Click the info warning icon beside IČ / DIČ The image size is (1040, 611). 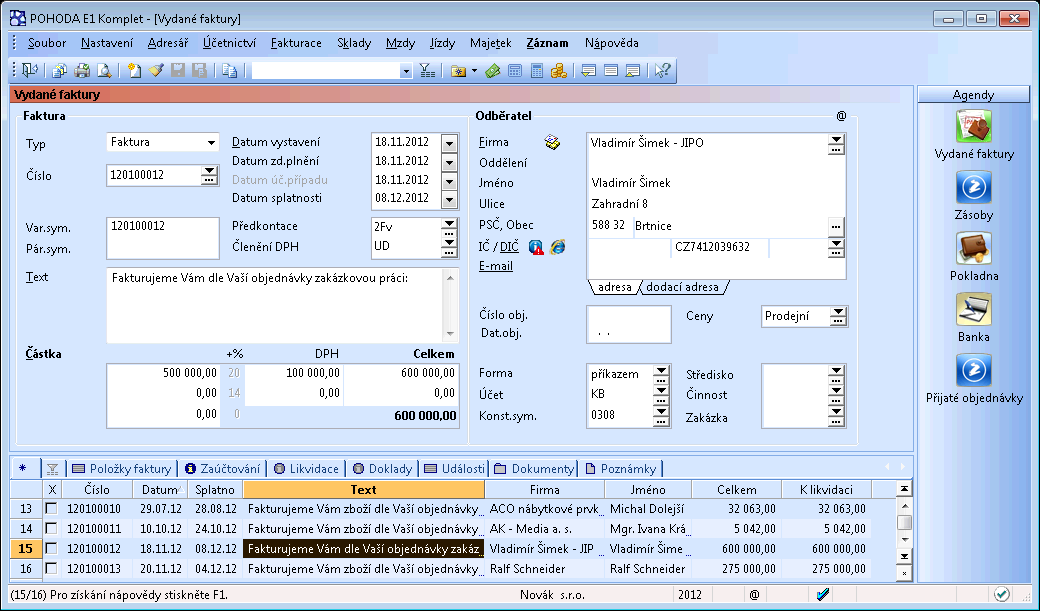click(536, 247)
